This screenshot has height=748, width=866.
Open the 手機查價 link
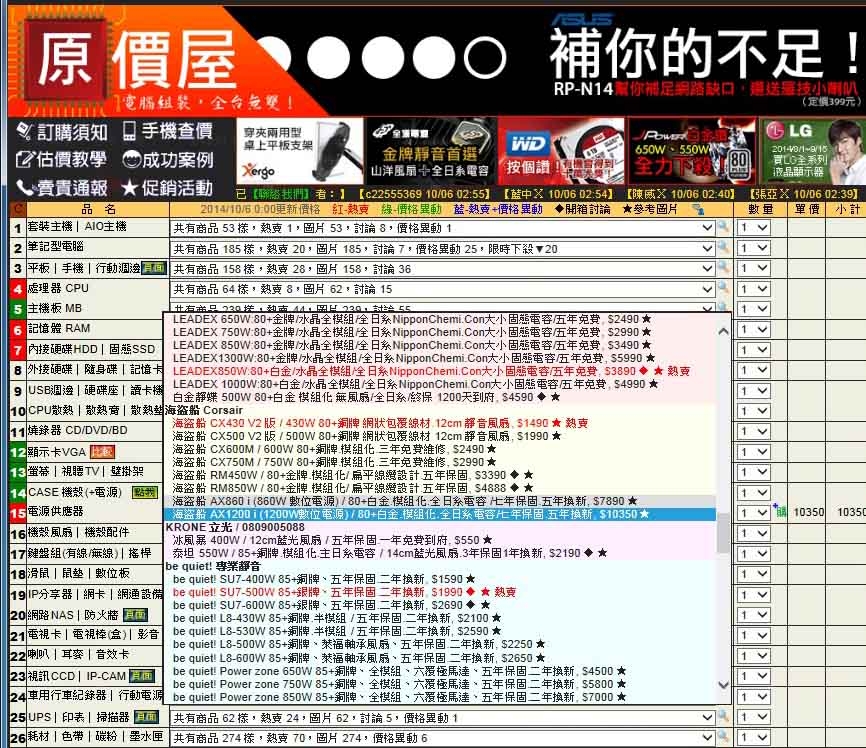click(x=168, y=131)
